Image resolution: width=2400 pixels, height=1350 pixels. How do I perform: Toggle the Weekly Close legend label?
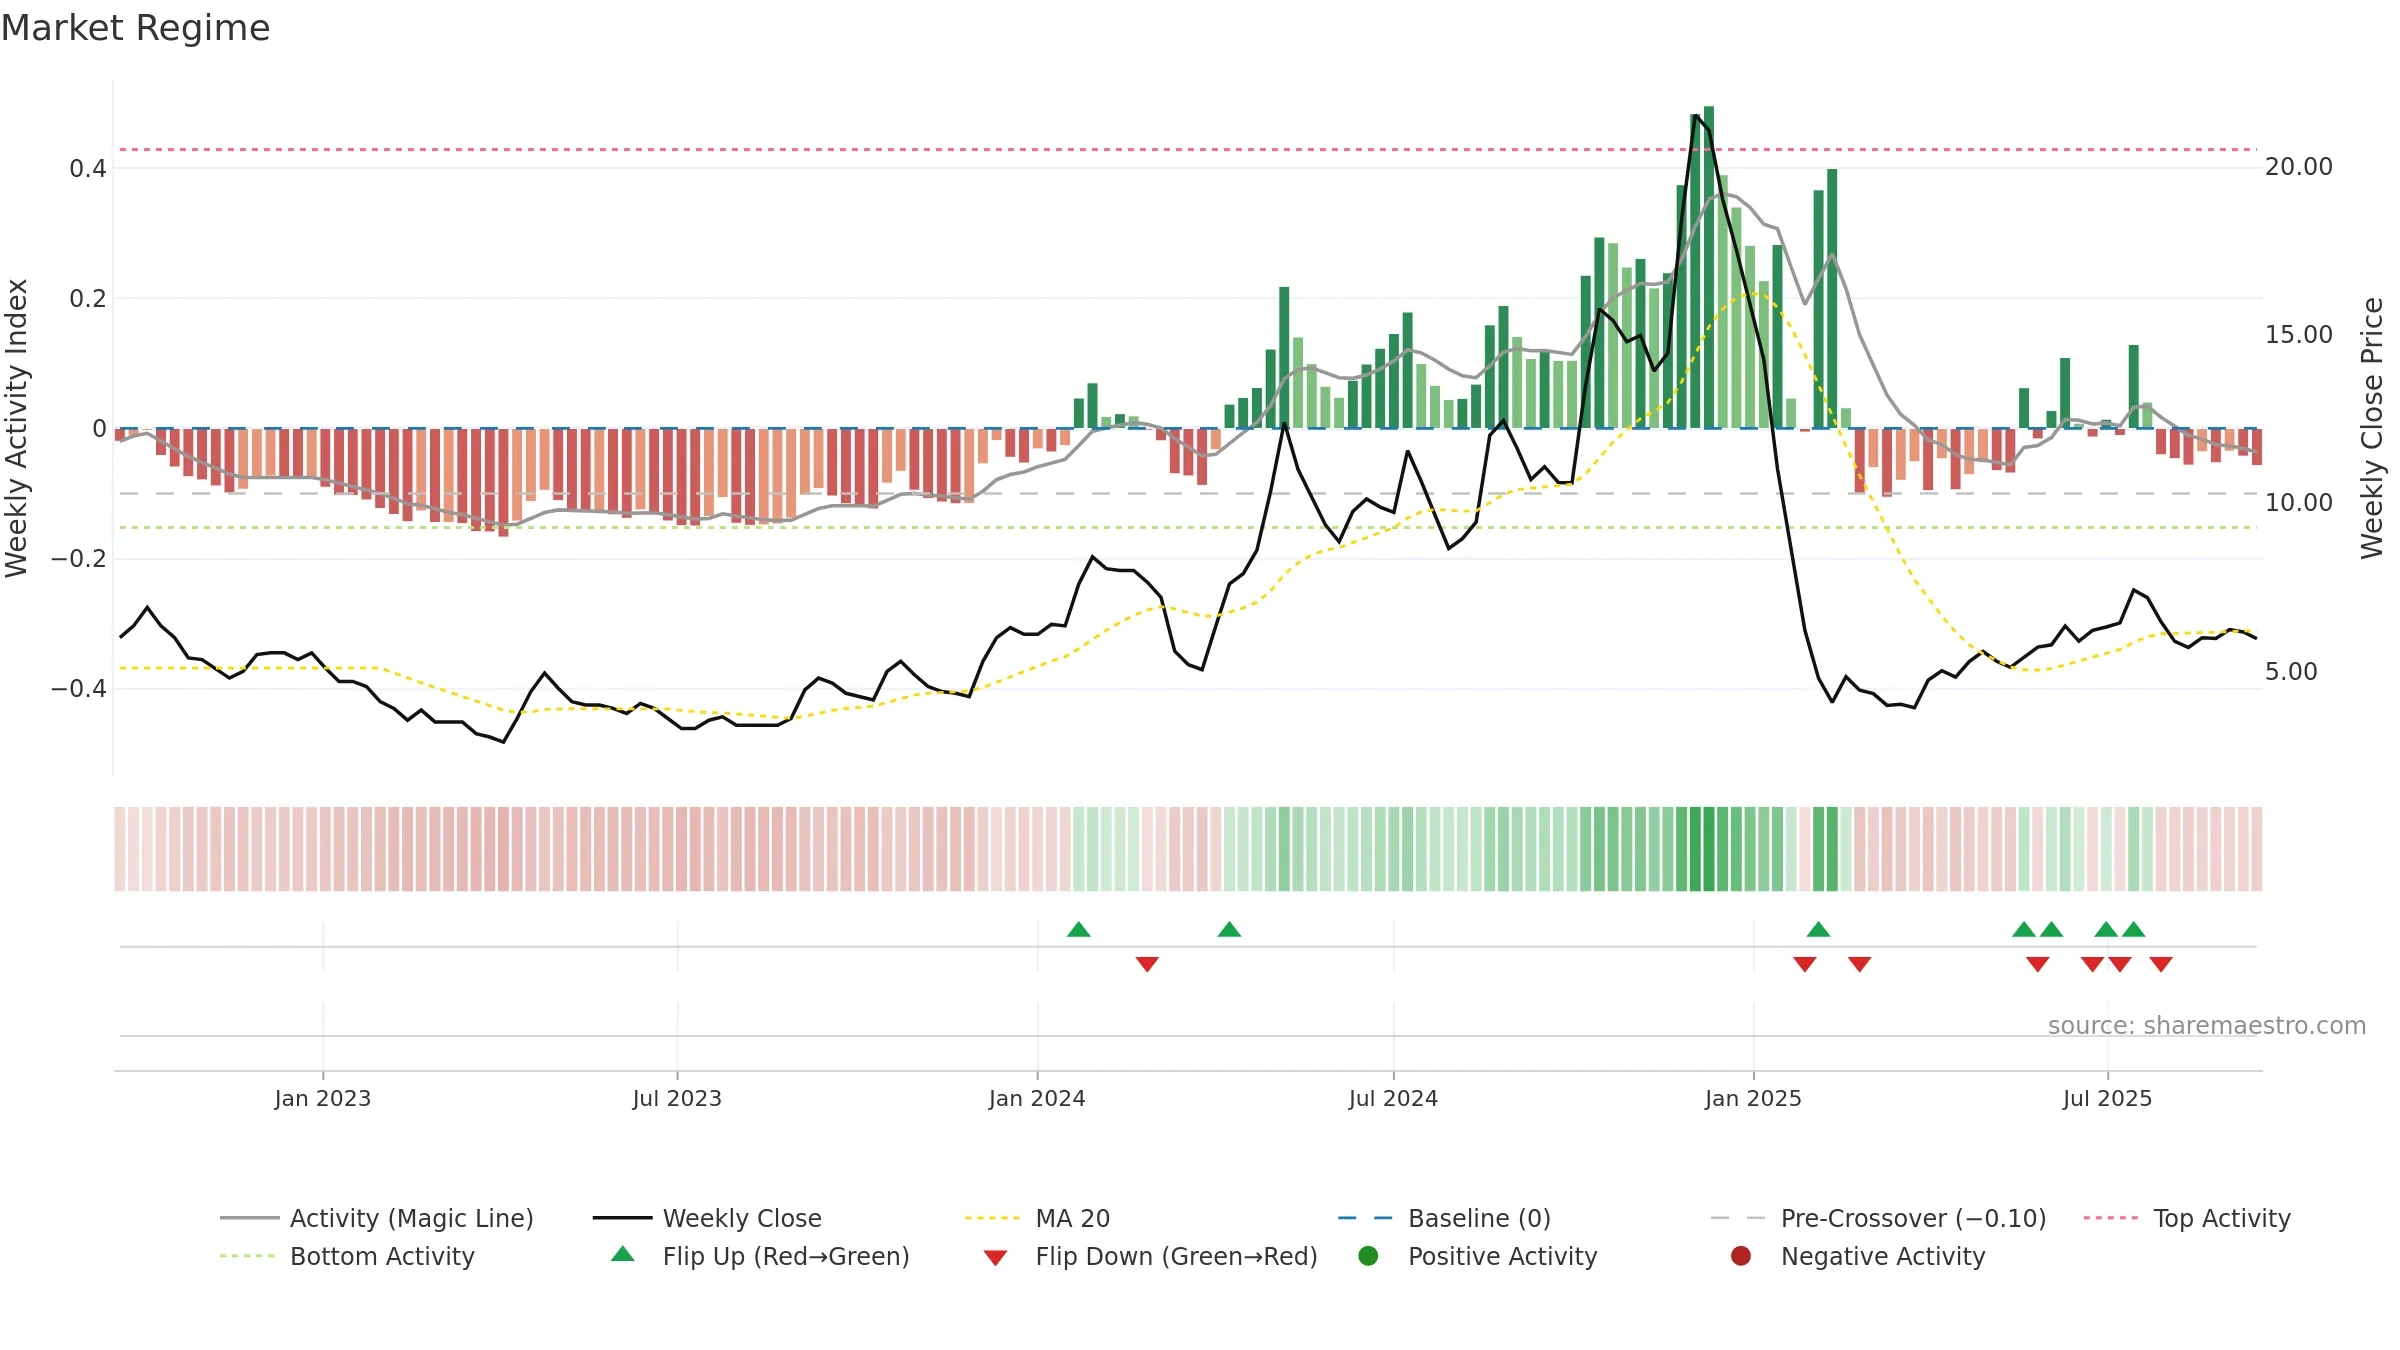[742, 1218]
